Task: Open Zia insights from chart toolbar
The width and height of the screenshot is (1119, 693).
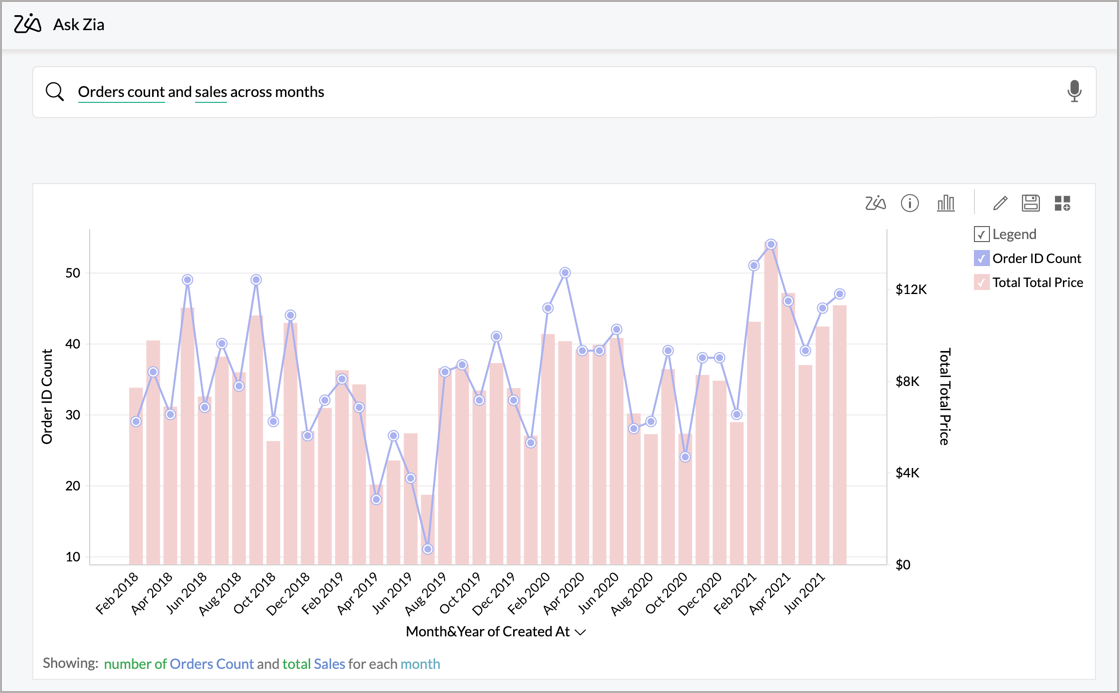Action: [x=875, y=203]
